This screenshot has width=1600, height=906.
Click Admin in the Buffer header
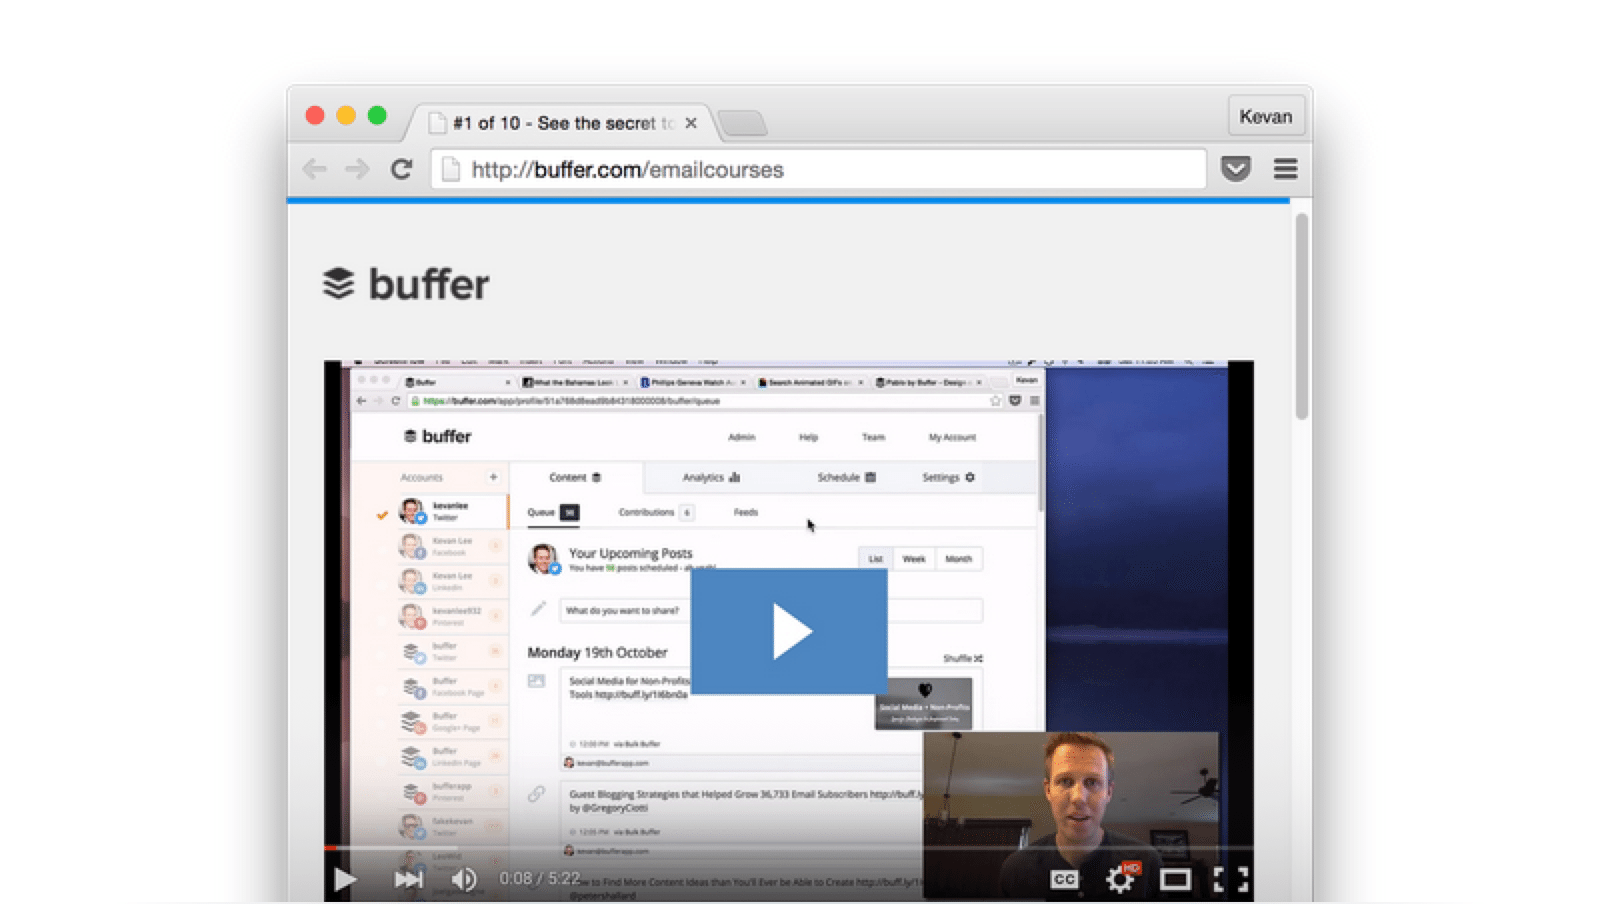[741, 437]
